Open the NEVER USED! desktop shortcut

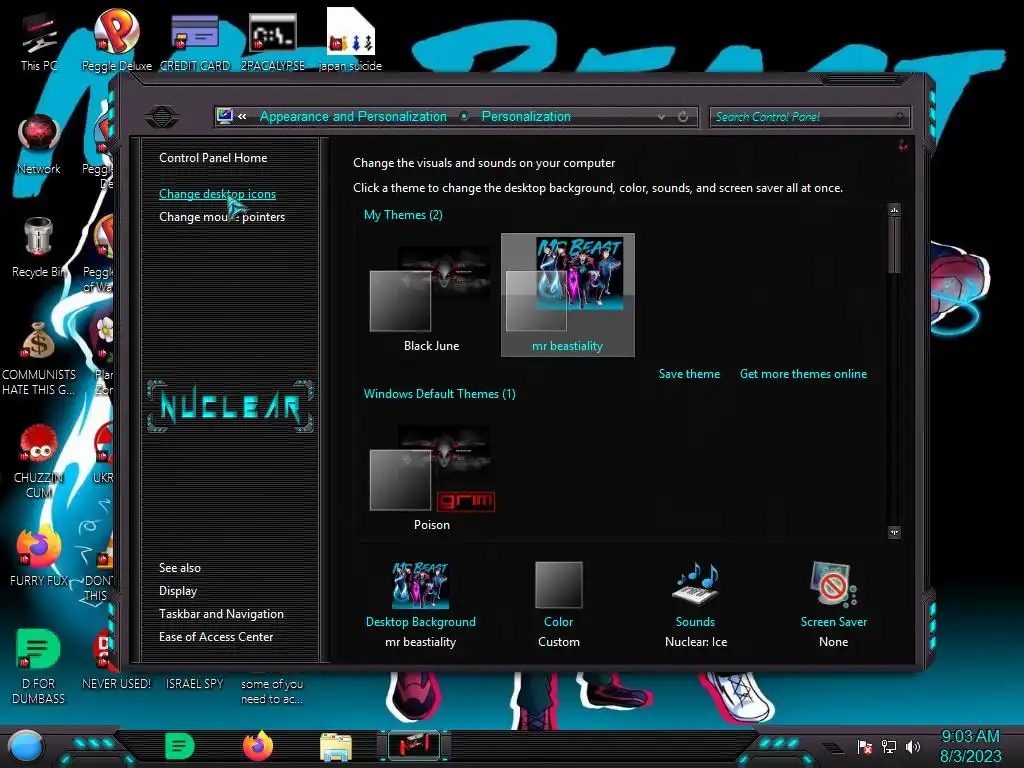coord(116,660)
